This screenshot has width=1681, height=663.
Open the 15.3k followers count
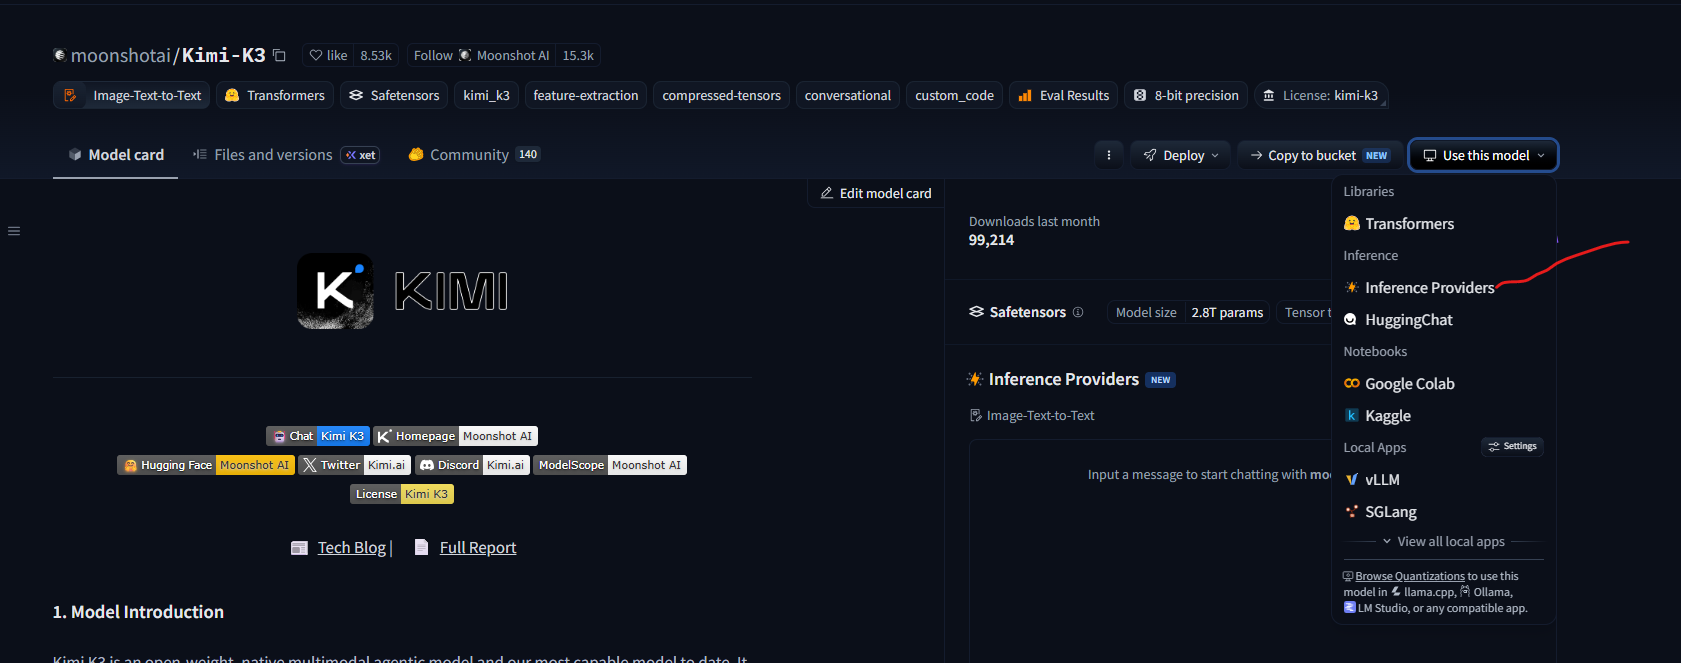tap(578, 56)
